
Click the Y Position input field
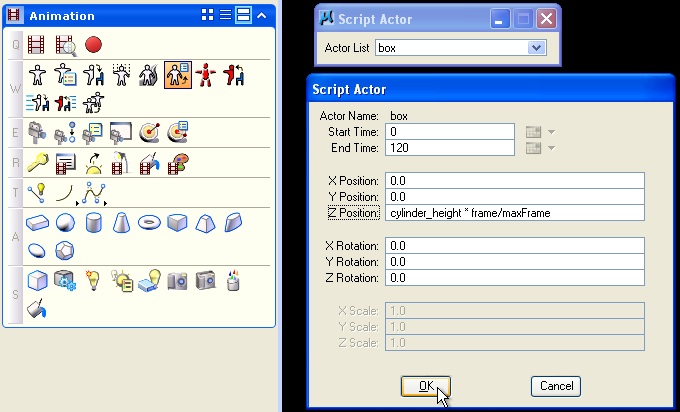(x=515, y=197)
